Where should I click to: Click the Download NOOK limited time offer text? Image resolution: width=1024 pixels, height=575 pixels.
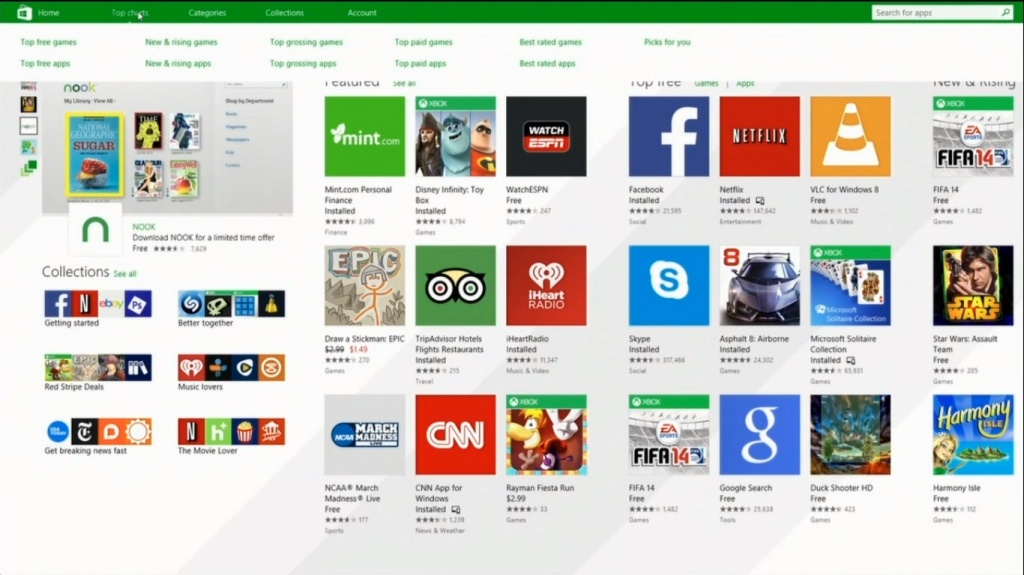[x=203, y=238]
